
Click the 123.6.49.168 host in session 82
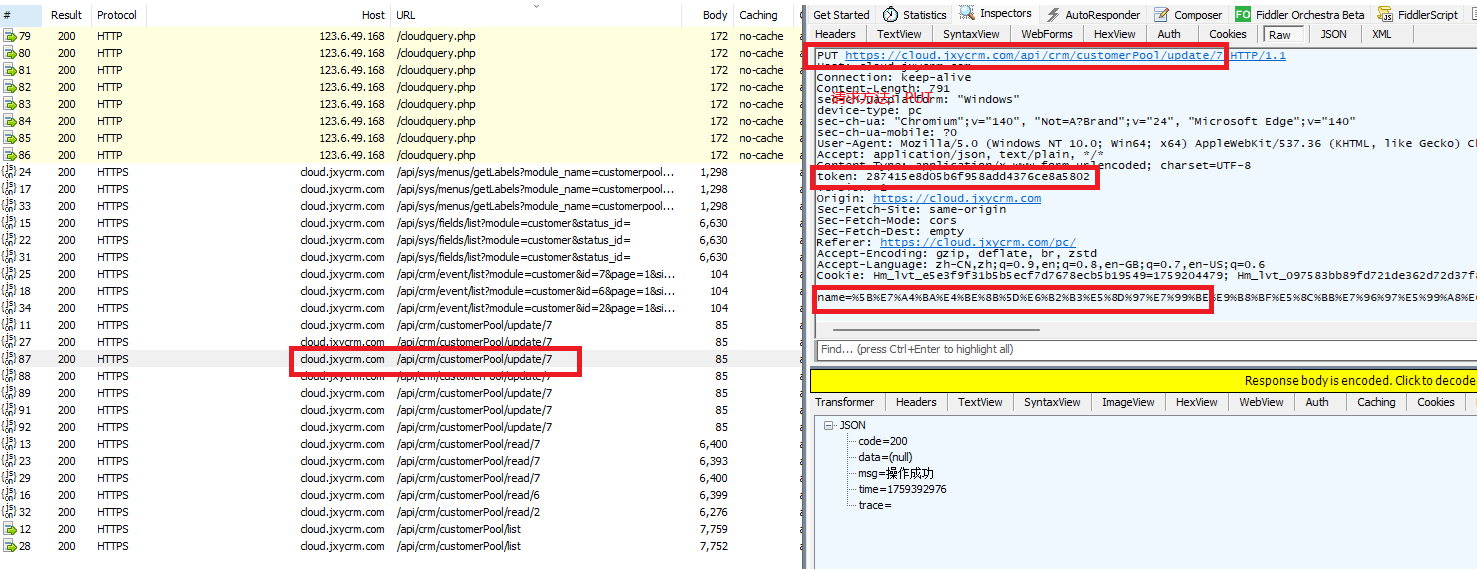(x=351, y=87)
